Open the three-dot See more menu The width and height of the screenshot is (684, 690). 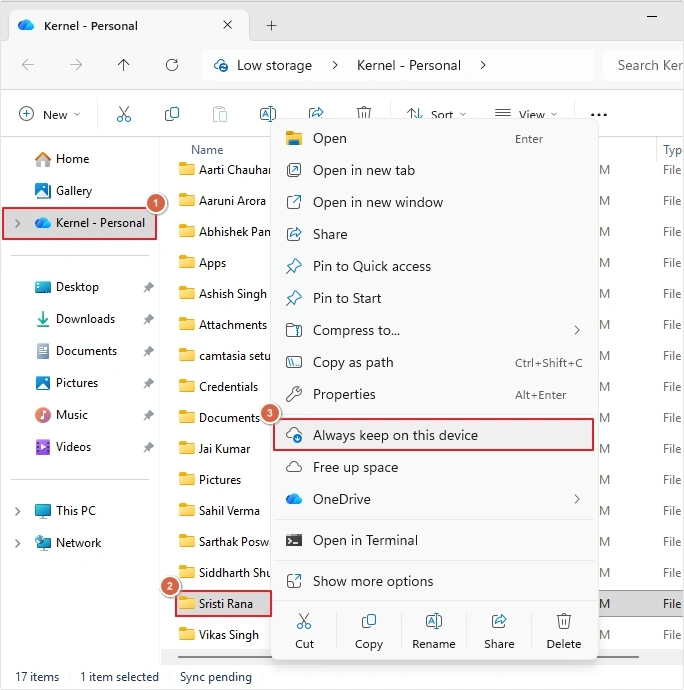[x=599, y=114]
